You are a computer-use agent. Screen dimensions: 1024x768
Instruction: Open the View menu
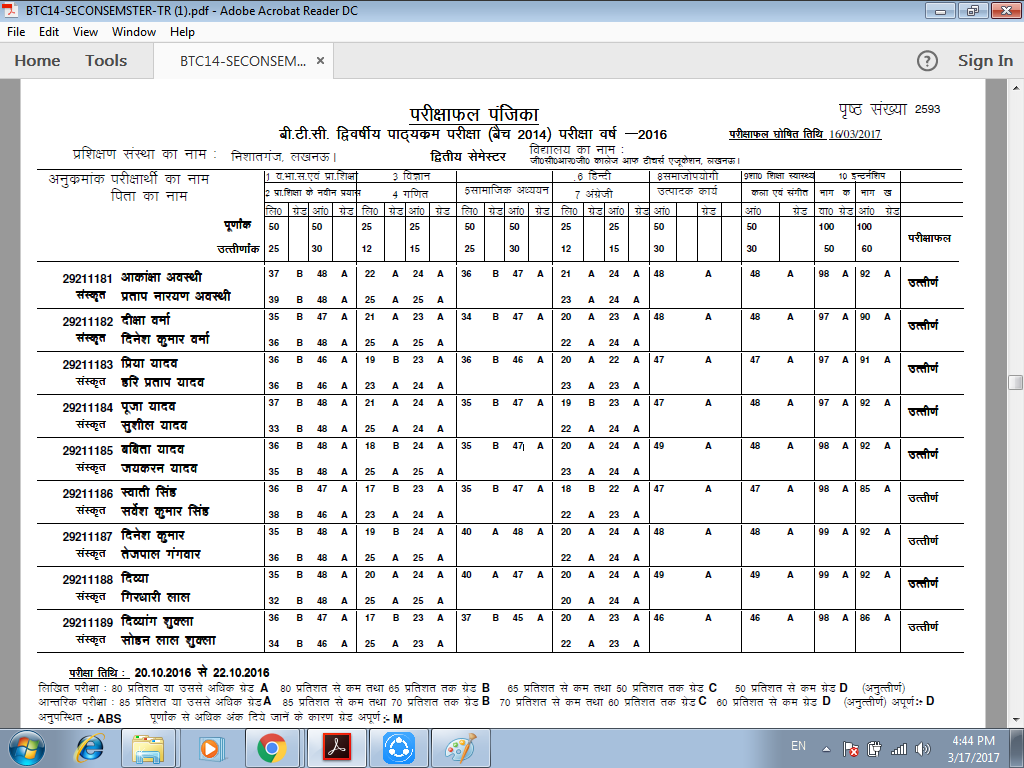85,31
